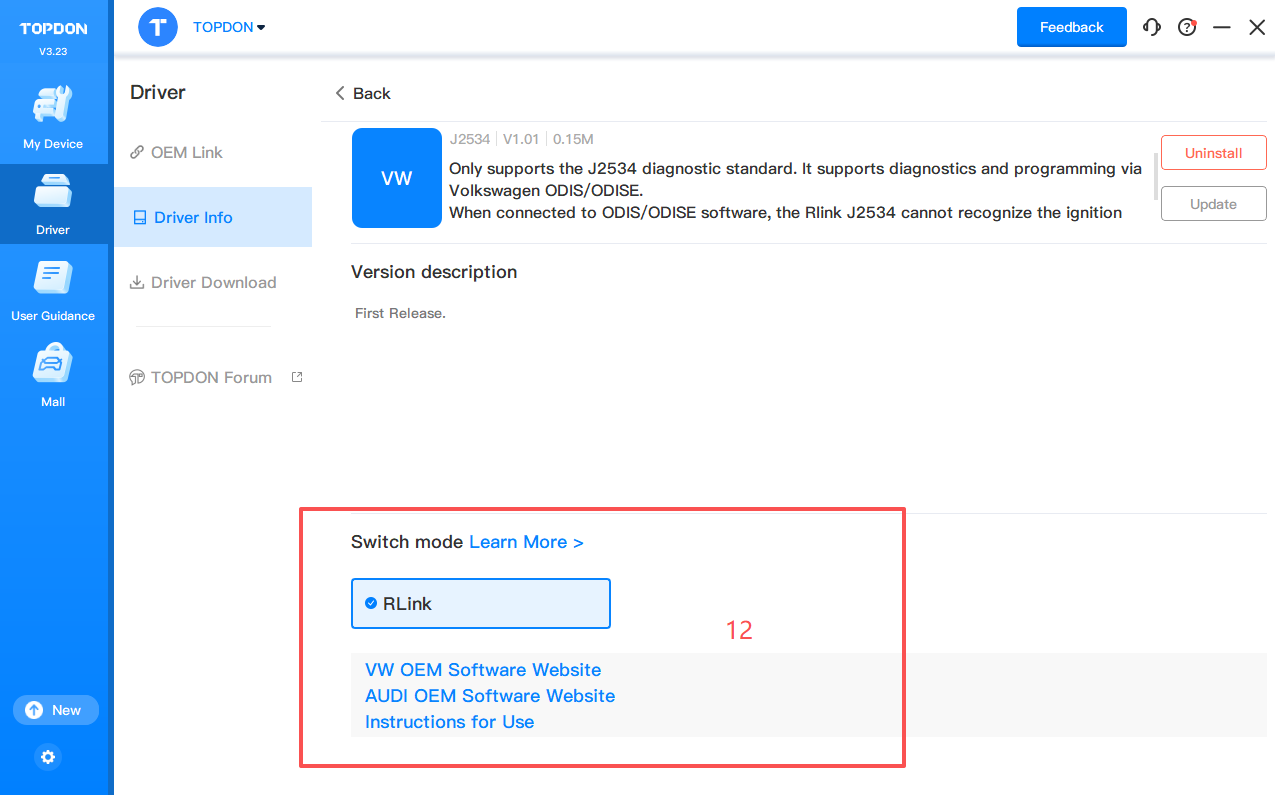
Task: Open the Driver Download tab
Action: tap(213, 282)
